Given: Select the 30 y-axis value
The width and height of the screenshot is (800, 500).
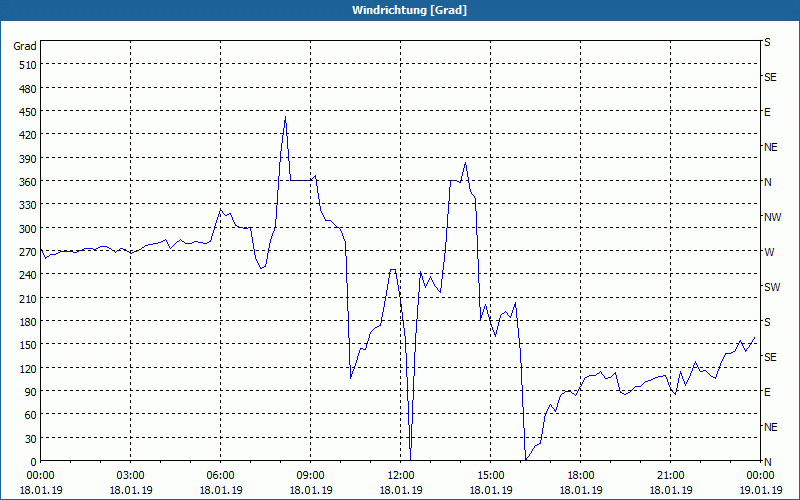Looking at the screenshot, I should 31,438.
